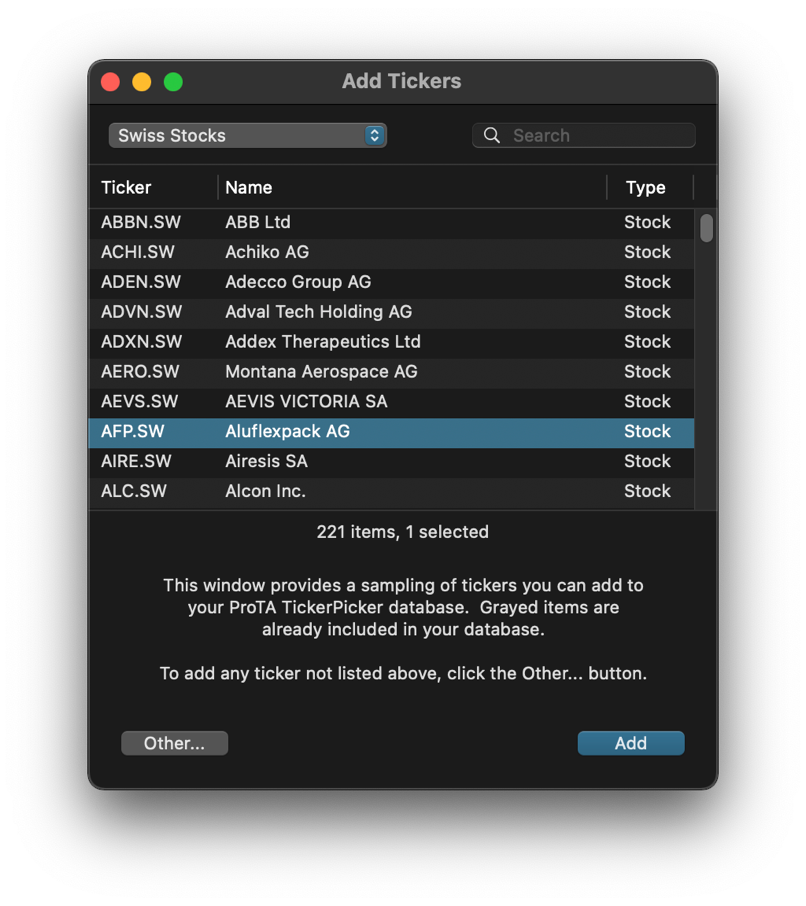Select the Adecco Group AG row
This screenshot has width=806, height=906.
(390, 282)
